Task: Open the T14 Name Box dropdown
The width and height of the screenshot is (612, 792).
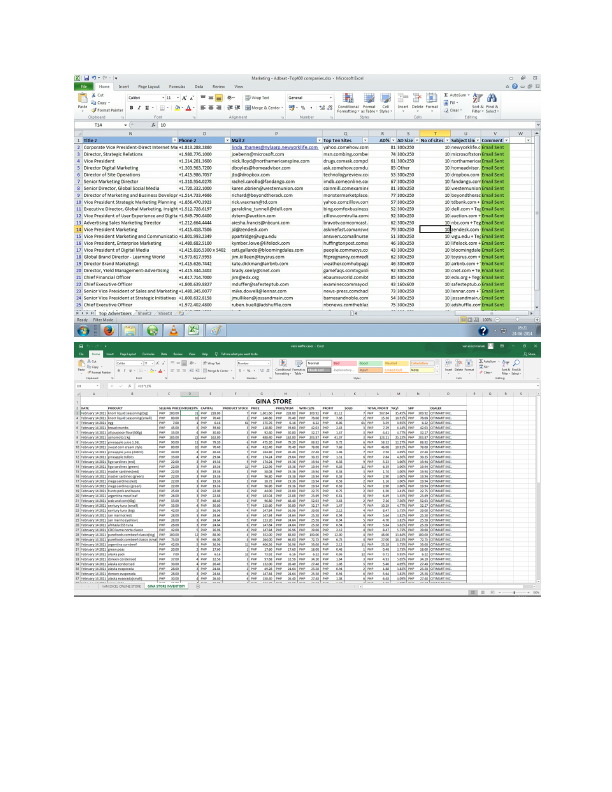Action: (125, 125)
